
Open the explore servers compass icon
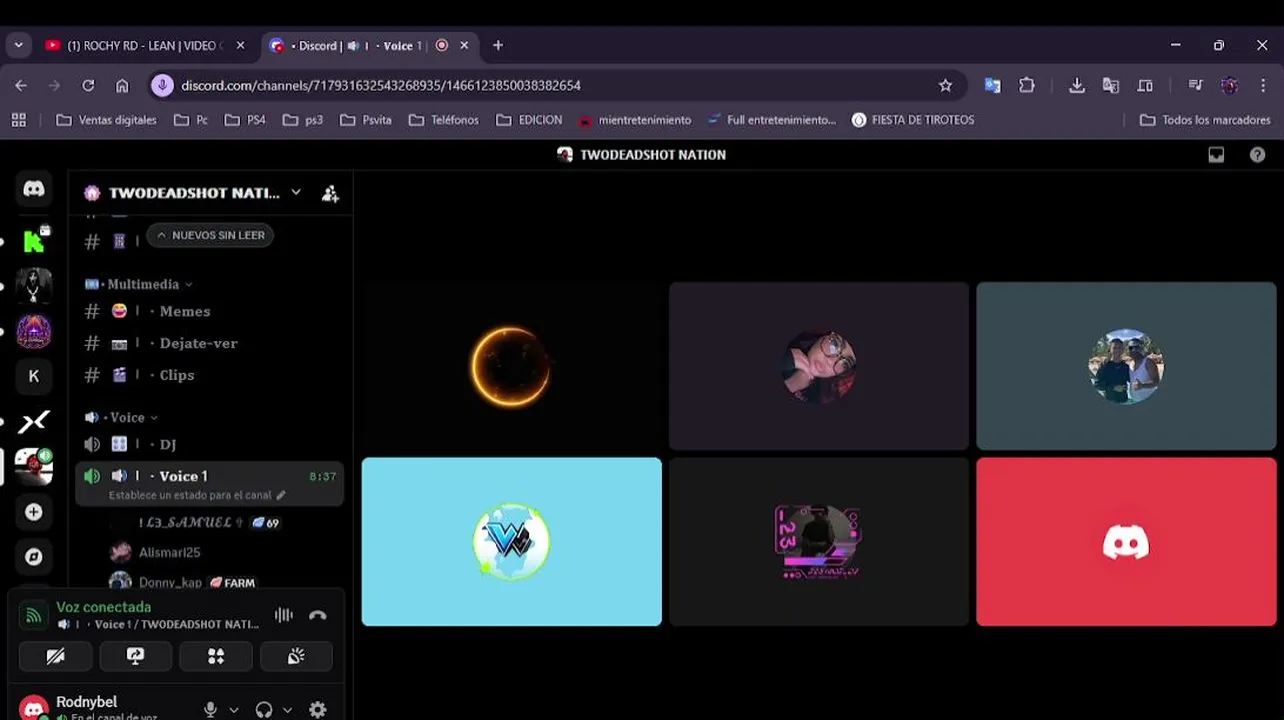click(x=34, y=557)
